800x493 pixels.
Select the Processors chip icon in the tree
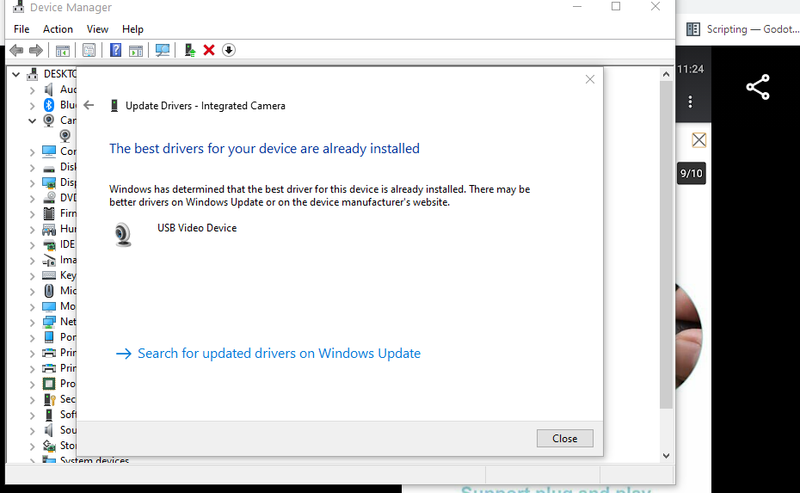[49, 384]
